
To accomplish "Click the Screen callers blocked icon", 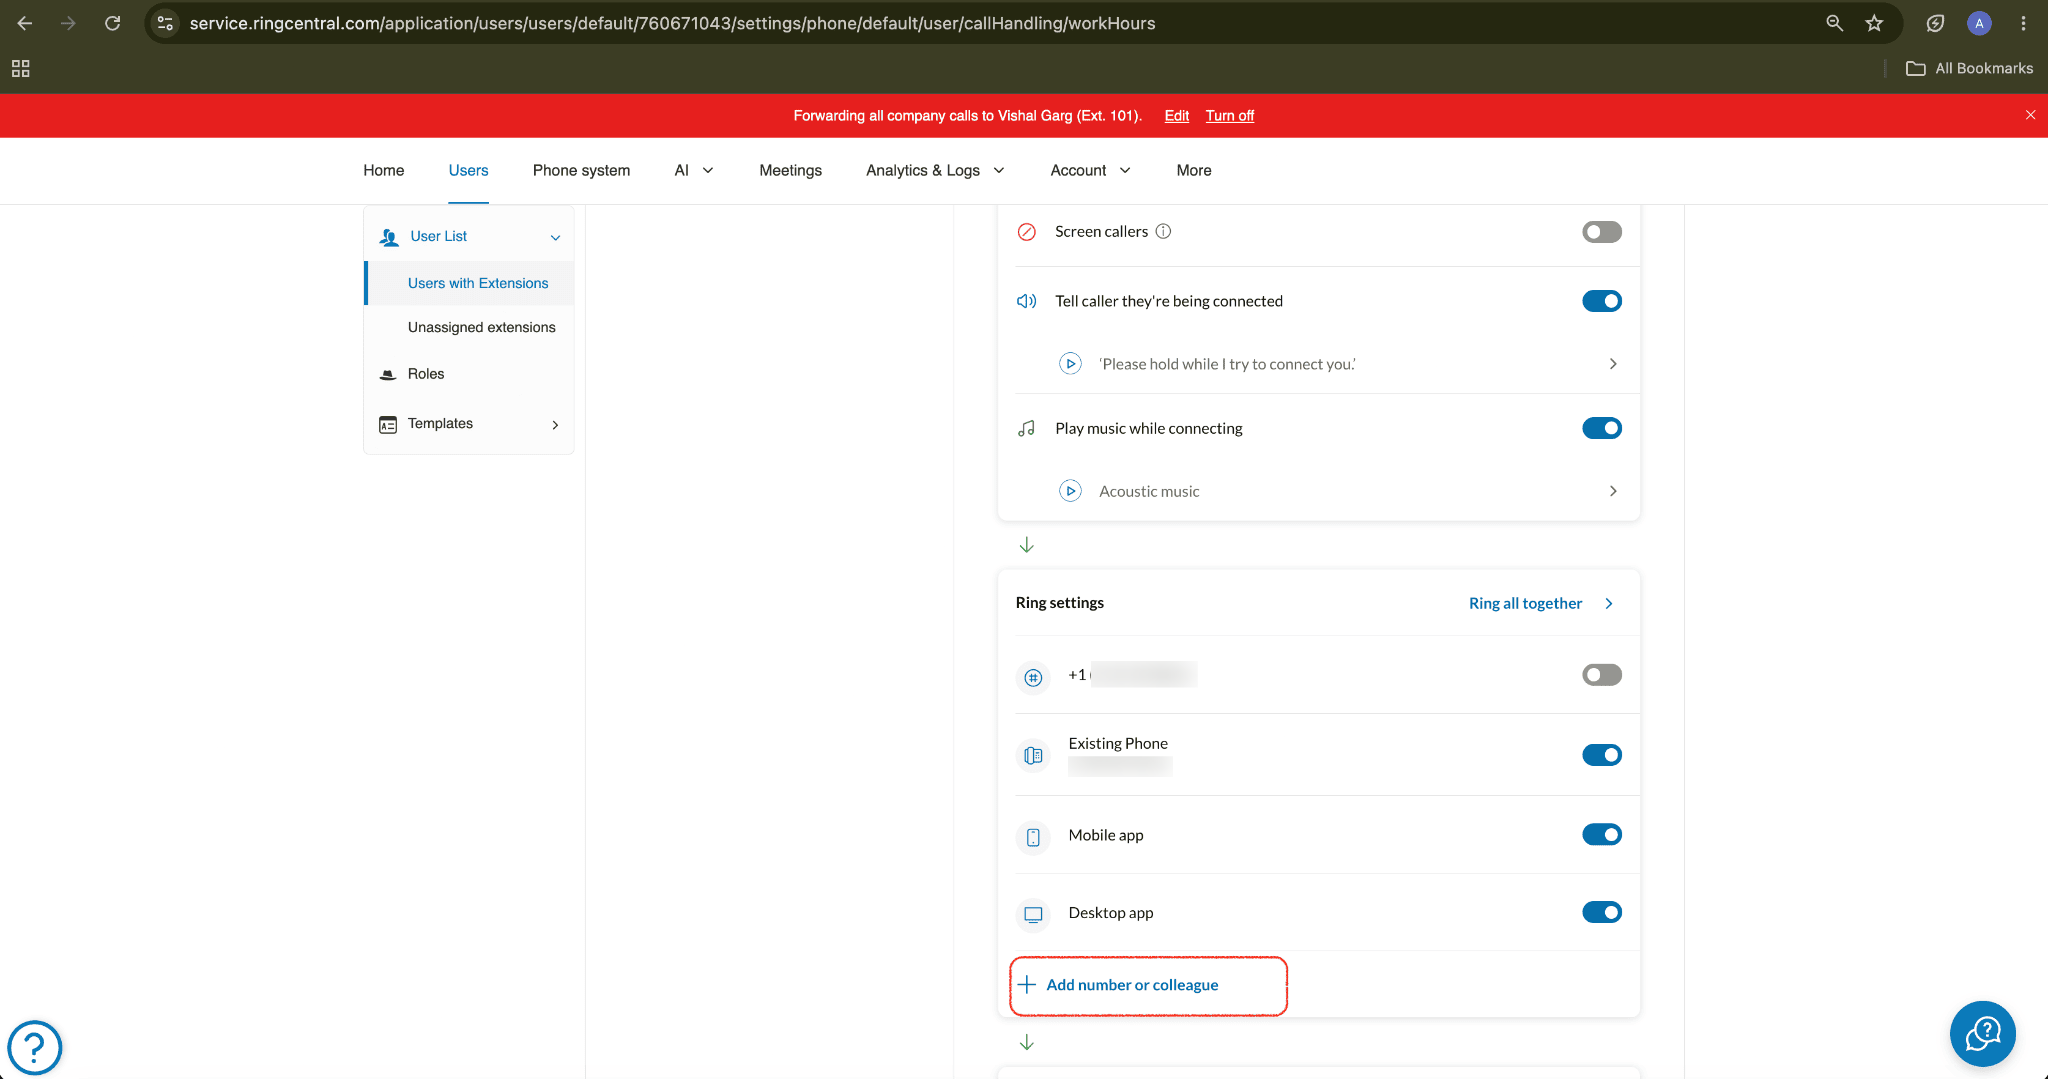I will click(x=1026, y=232).
